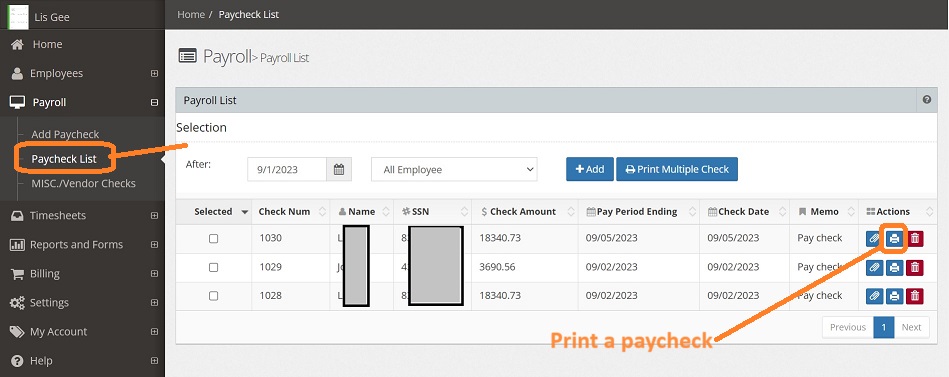
Task: Print paycheck for check 1029
Action: pyautogui.click(x=895, y=267)
